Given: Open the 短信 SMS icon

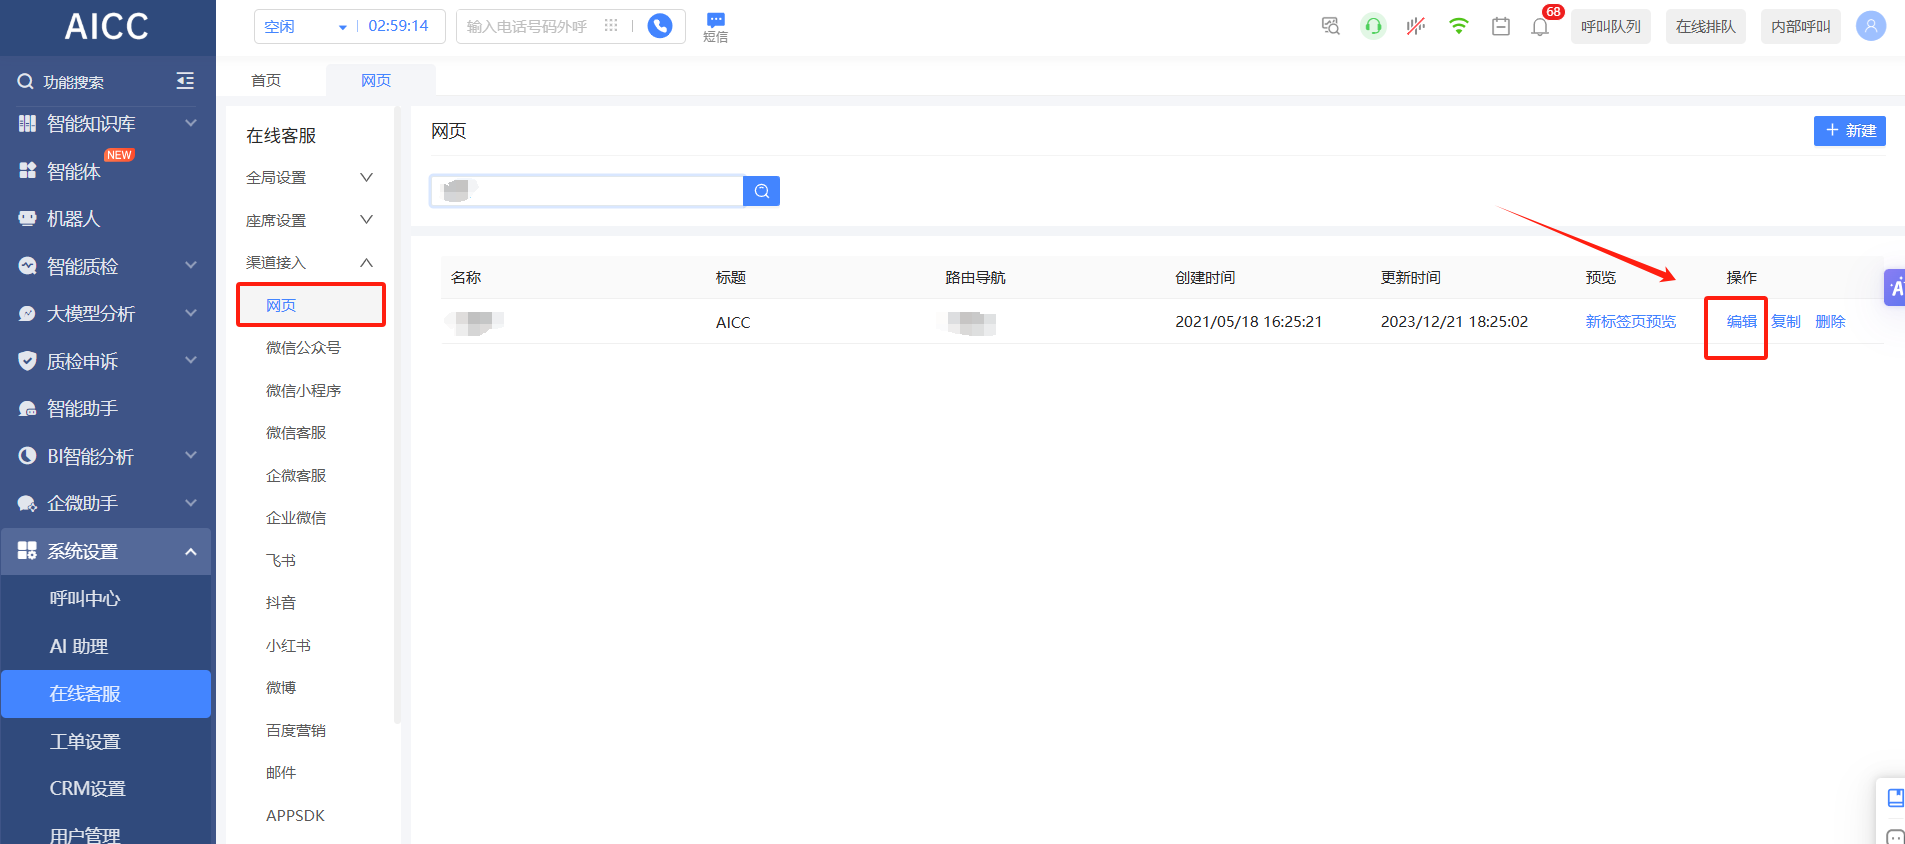Looking at the screenshot, I should [x=716, y=27].
